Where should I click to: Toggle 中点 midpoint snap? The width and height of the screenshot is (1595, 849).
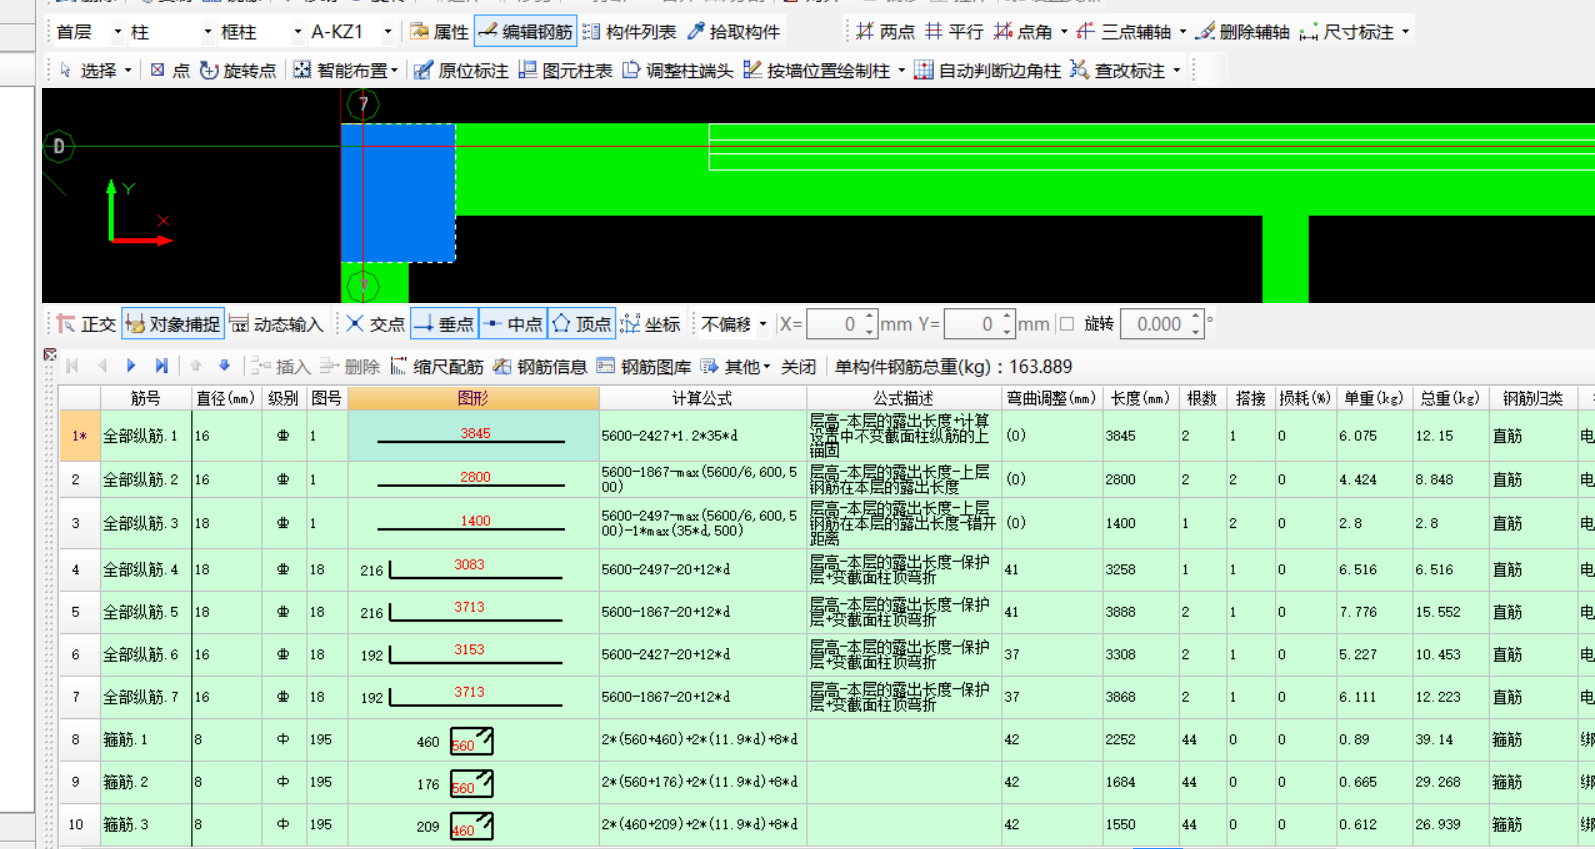pos(513,324)
